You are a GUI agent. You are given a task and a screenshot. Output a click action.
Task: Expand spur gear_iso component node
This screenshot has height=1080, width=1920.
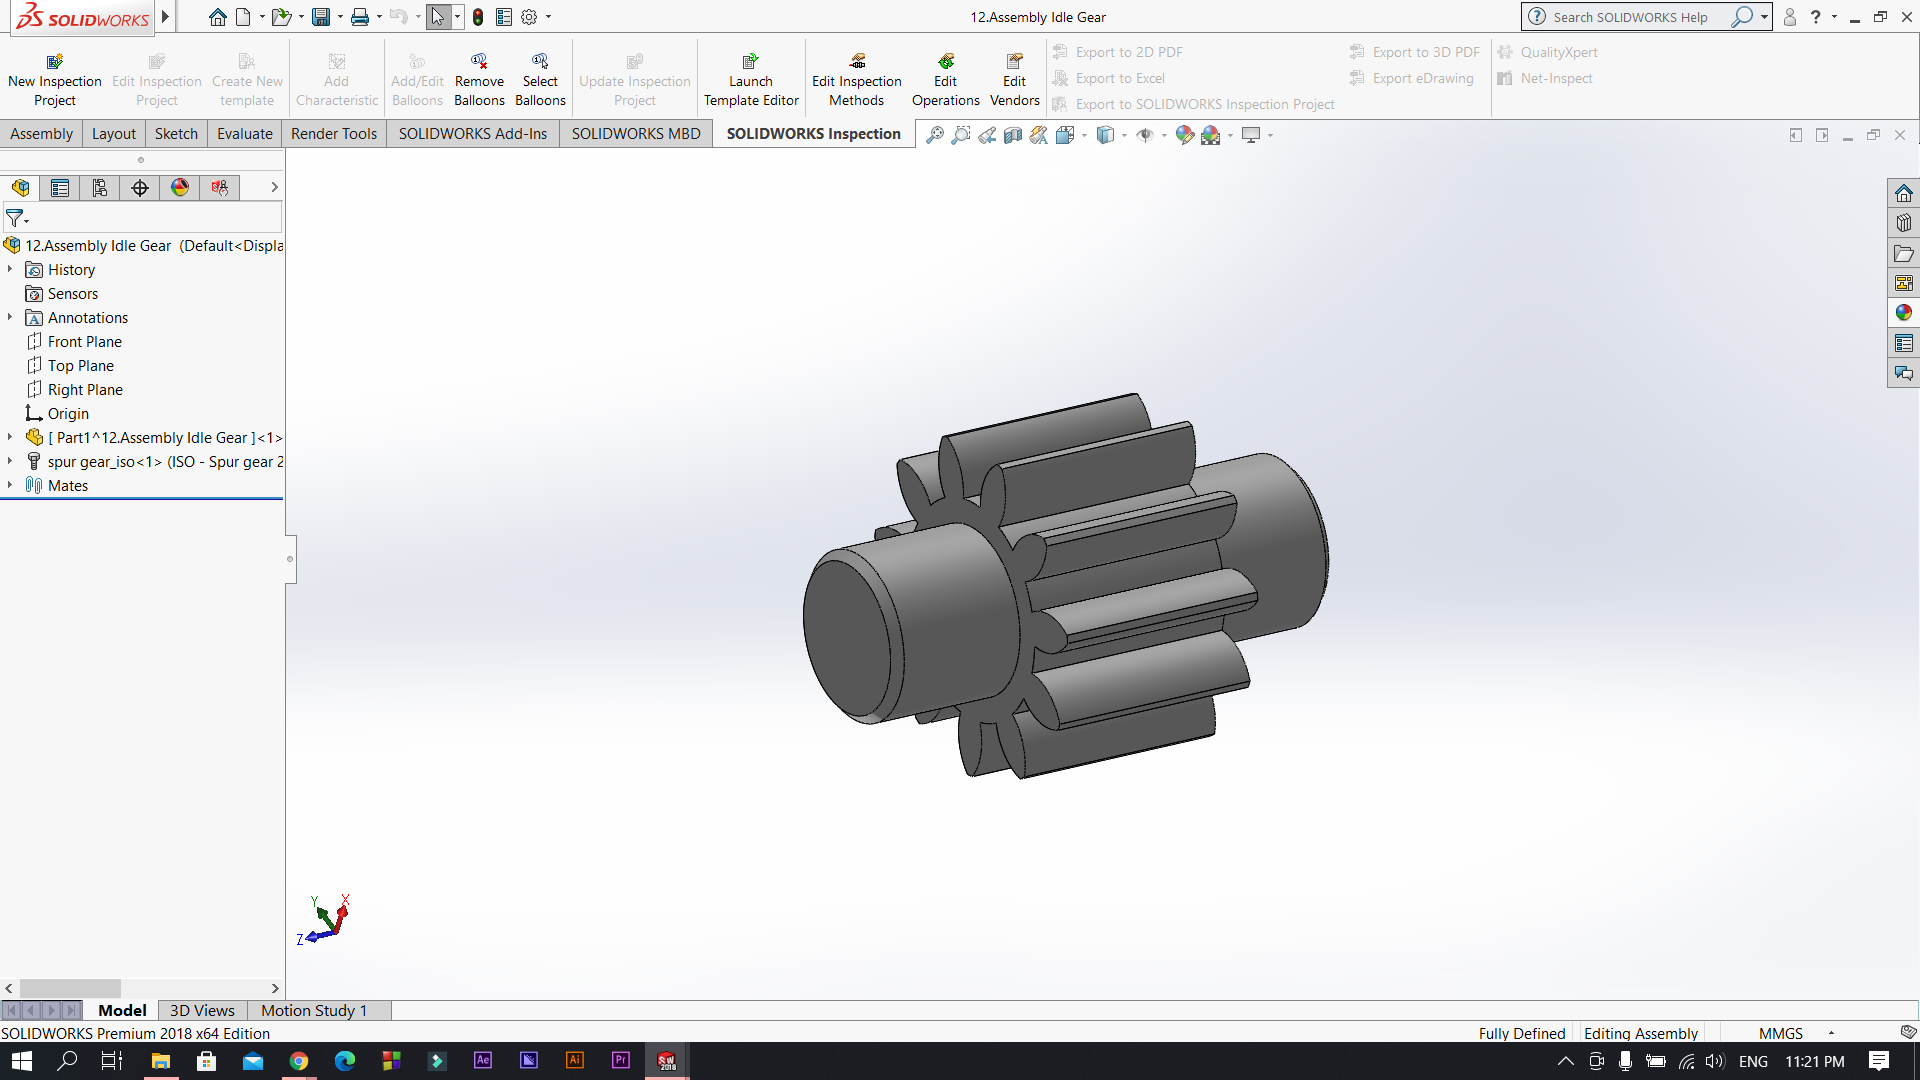tap(10, 461)
